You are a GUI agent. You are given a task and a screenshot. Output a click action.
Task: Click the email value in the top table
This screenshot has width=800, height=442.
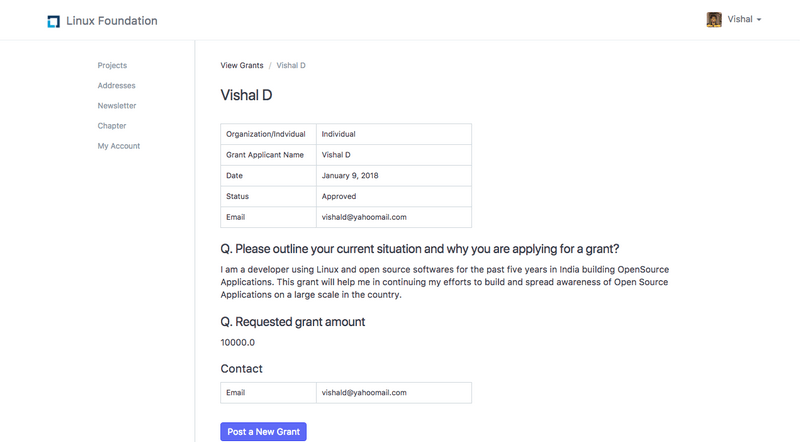[x=364, y=217]
